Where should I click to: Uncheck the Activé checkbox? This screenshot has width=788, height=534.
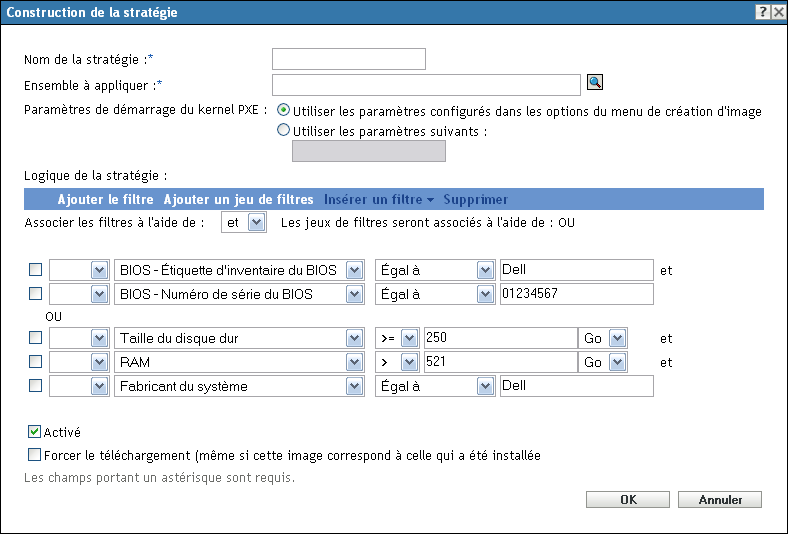pyautogui.click(x=35, y=432)
